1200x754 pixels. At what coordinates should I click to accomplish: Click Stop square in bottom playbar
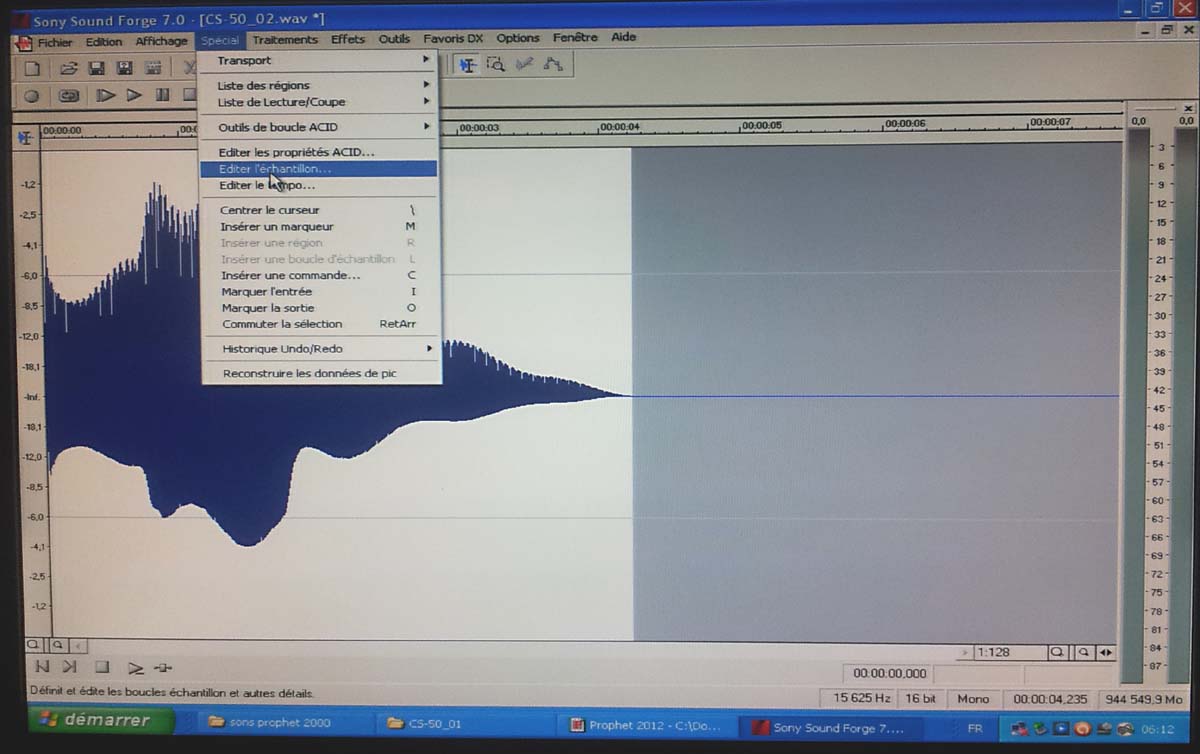[x=102, y=667]
